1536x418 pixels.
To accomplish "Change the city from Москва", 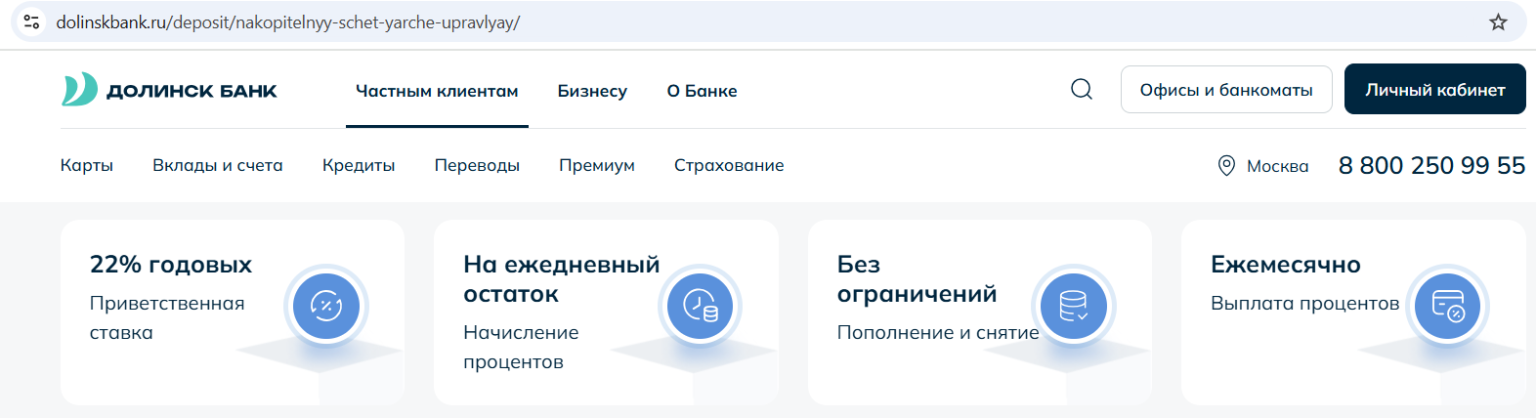I will coord(1277,166).
